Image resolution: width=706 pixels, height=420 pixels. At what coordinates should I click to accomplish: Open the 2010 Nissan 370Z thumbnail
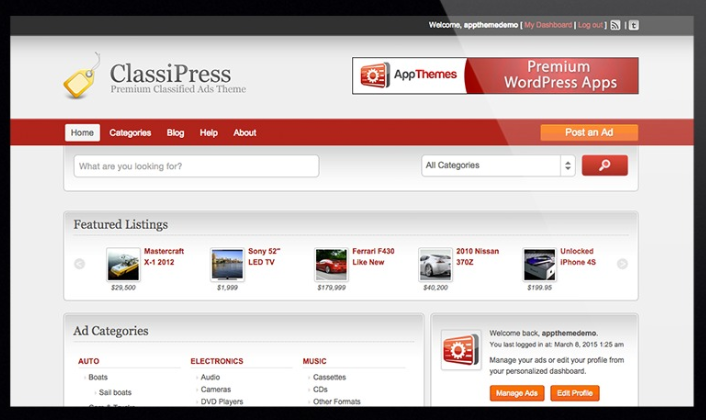click(435, 264)
